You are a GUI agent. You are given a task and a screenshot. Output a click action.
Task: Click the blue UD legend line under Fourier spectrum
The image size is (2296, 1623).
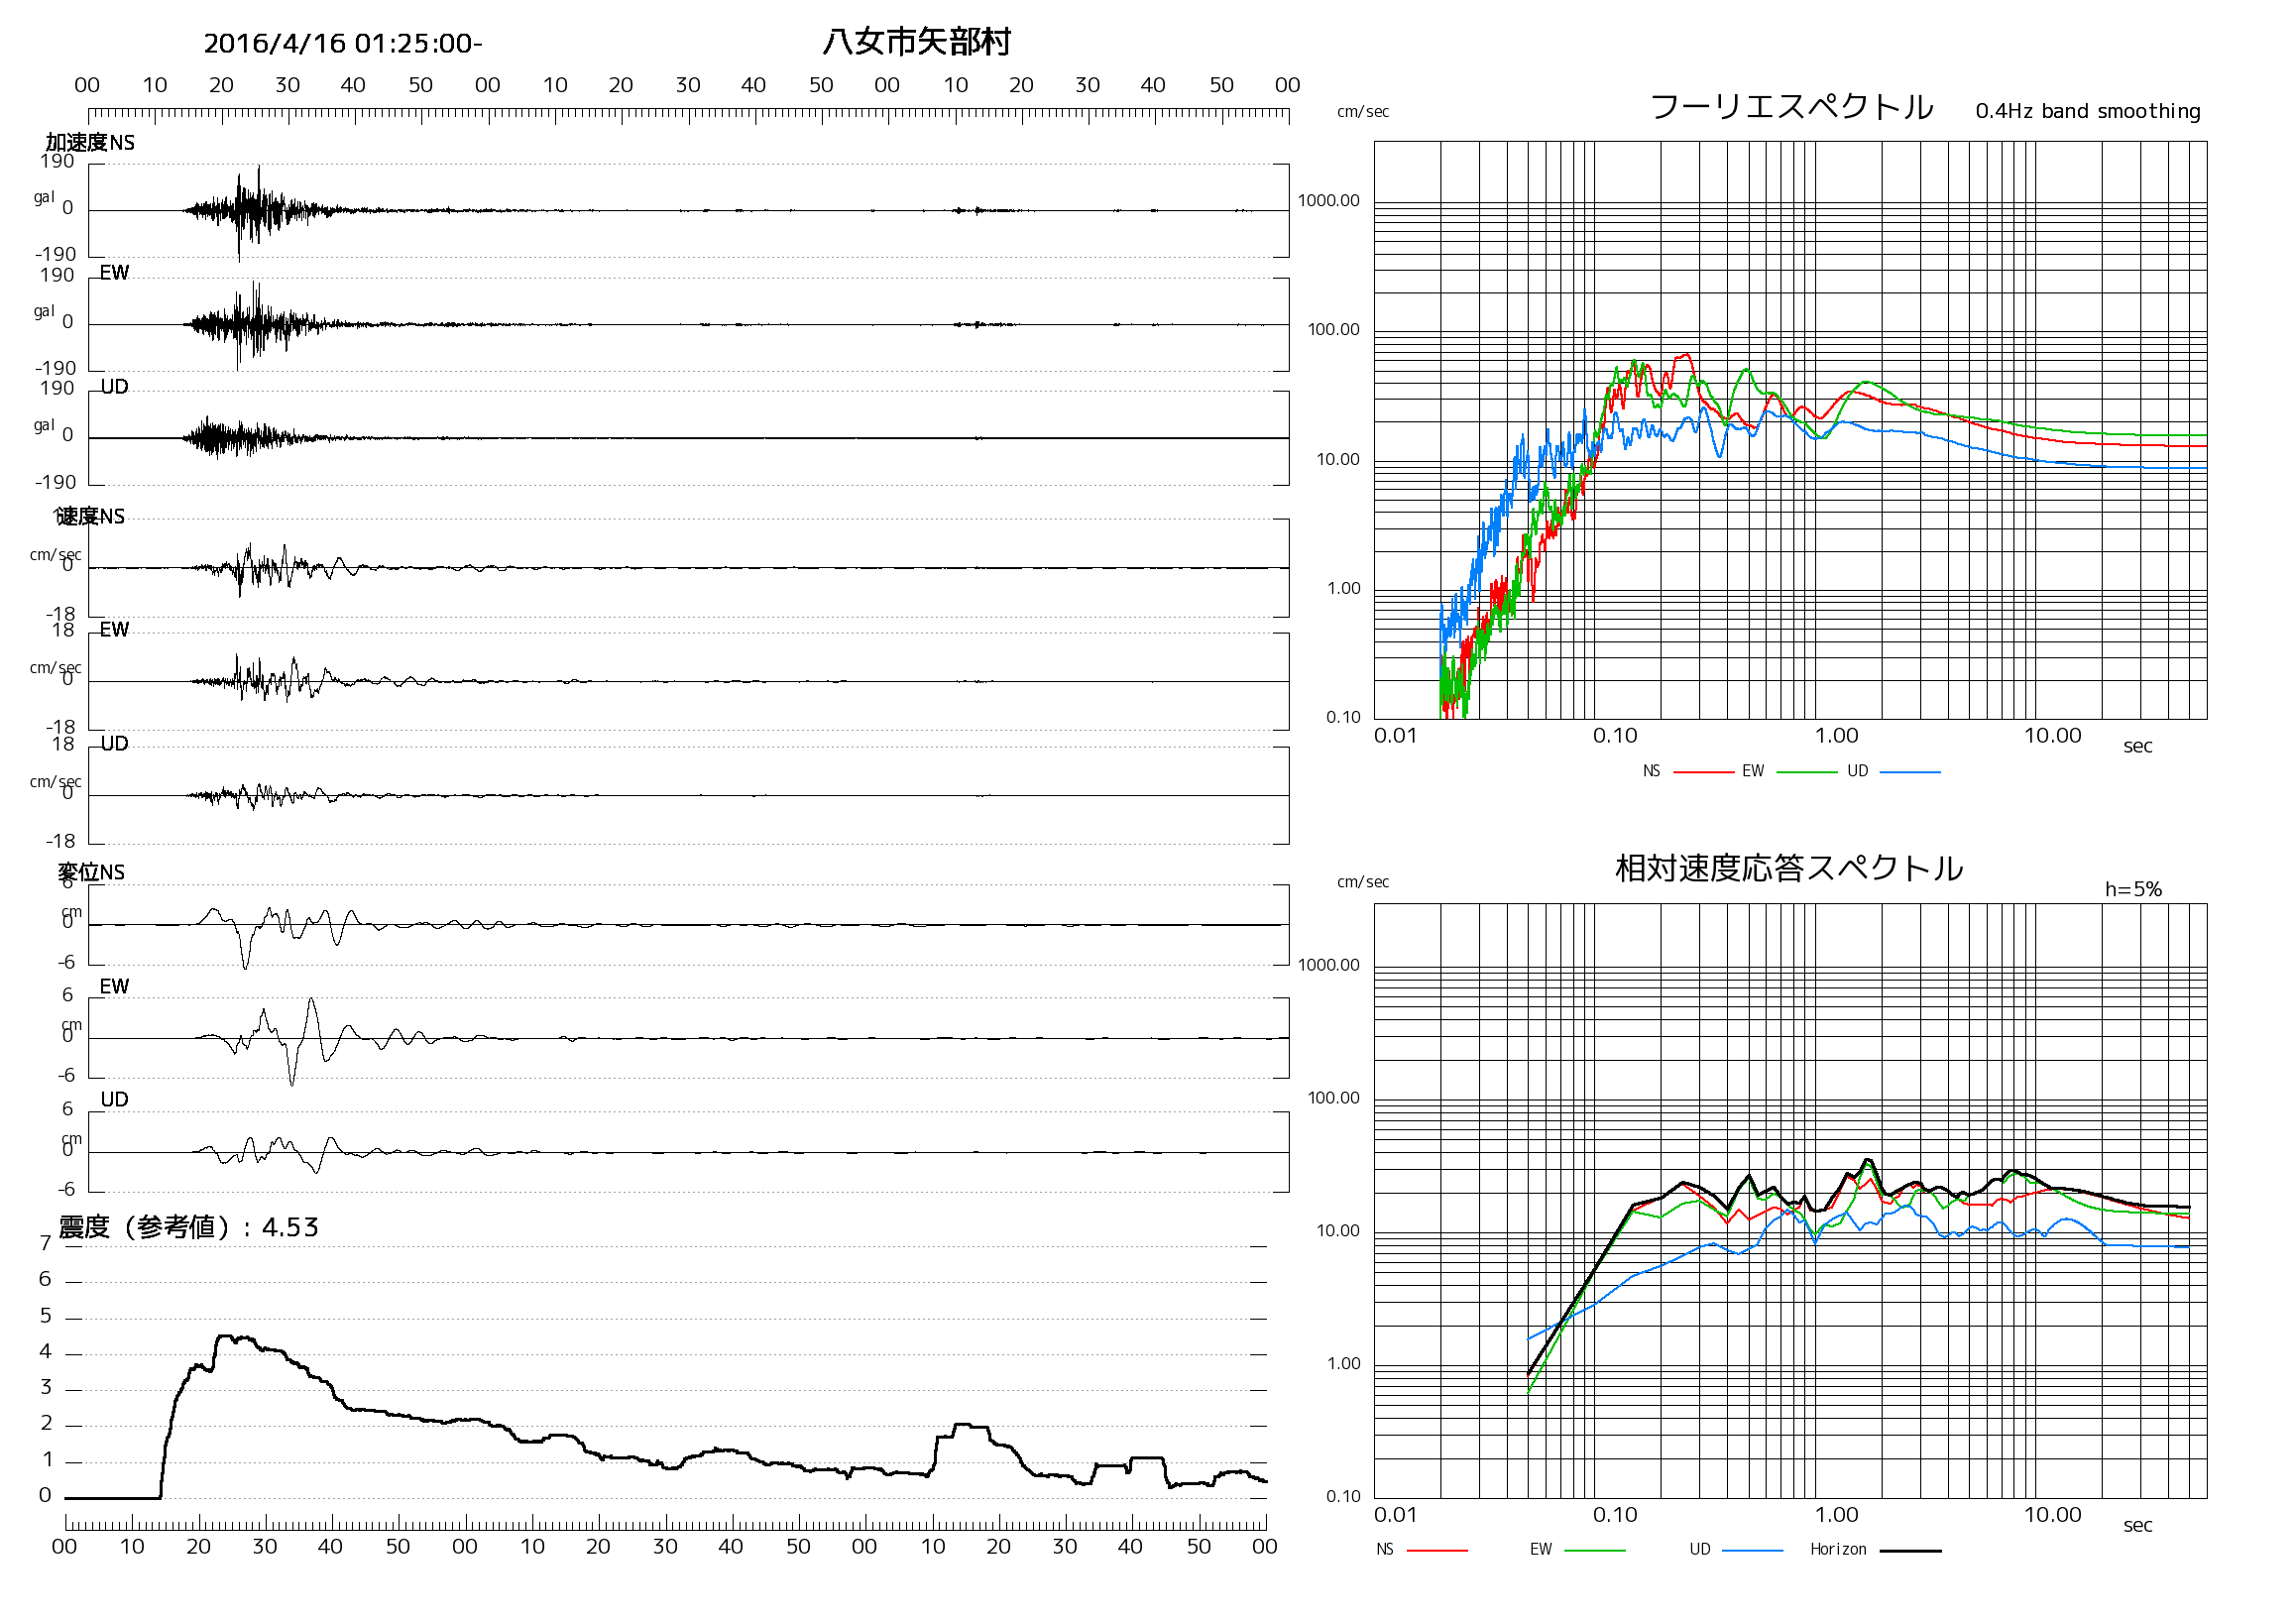1910,773
